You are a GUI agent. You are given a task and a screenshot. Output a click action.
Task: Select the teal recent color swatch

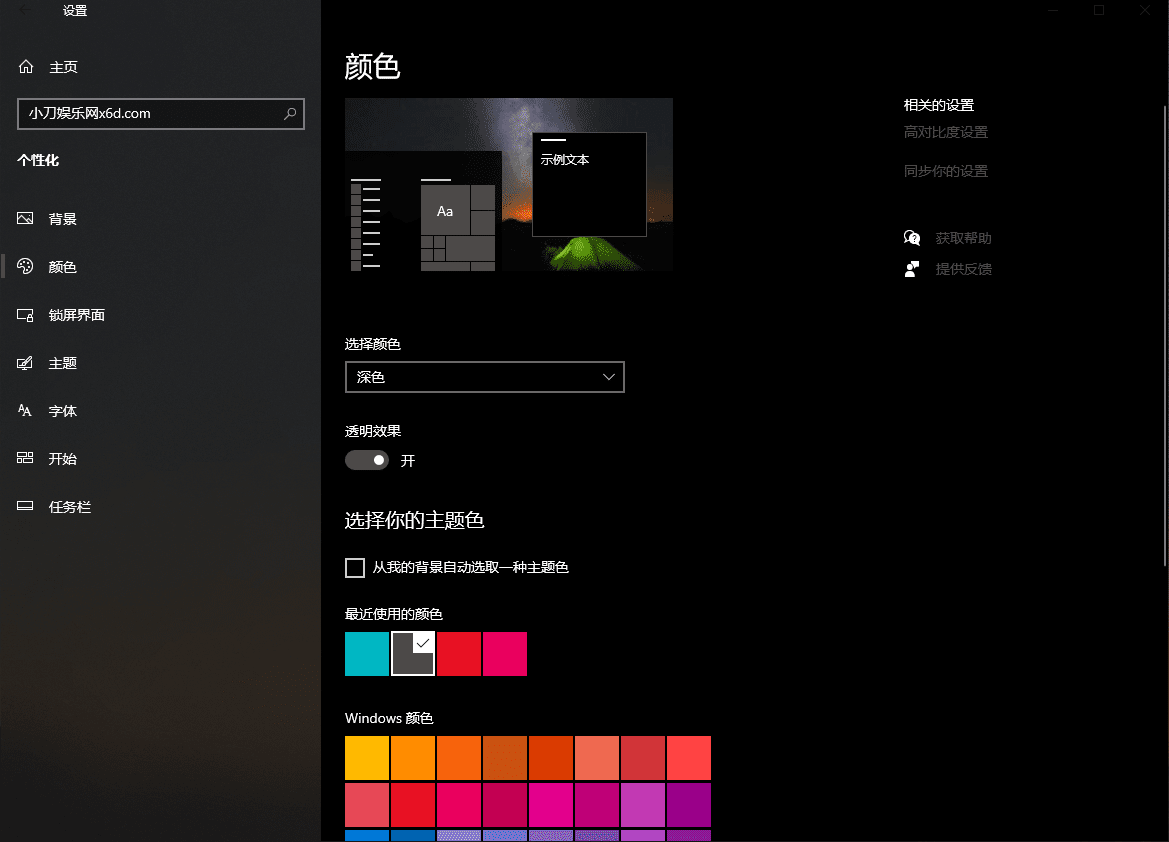click(x=367, y=654)
